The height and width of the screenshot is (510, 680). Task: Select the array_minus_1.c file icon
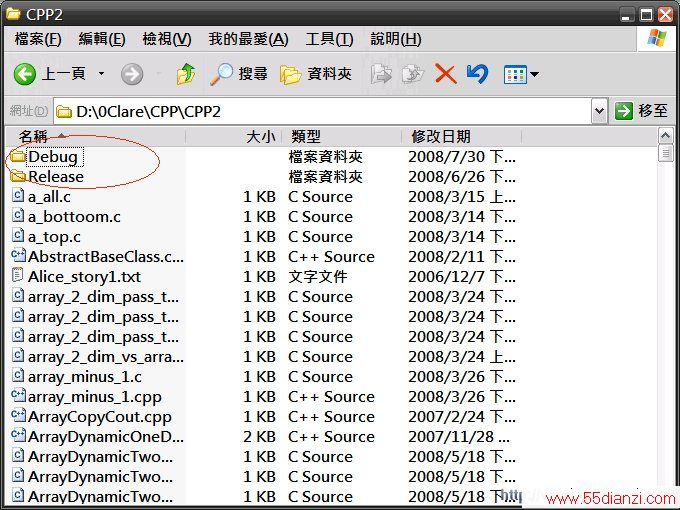pyautogui.click(x=18, y=376)
